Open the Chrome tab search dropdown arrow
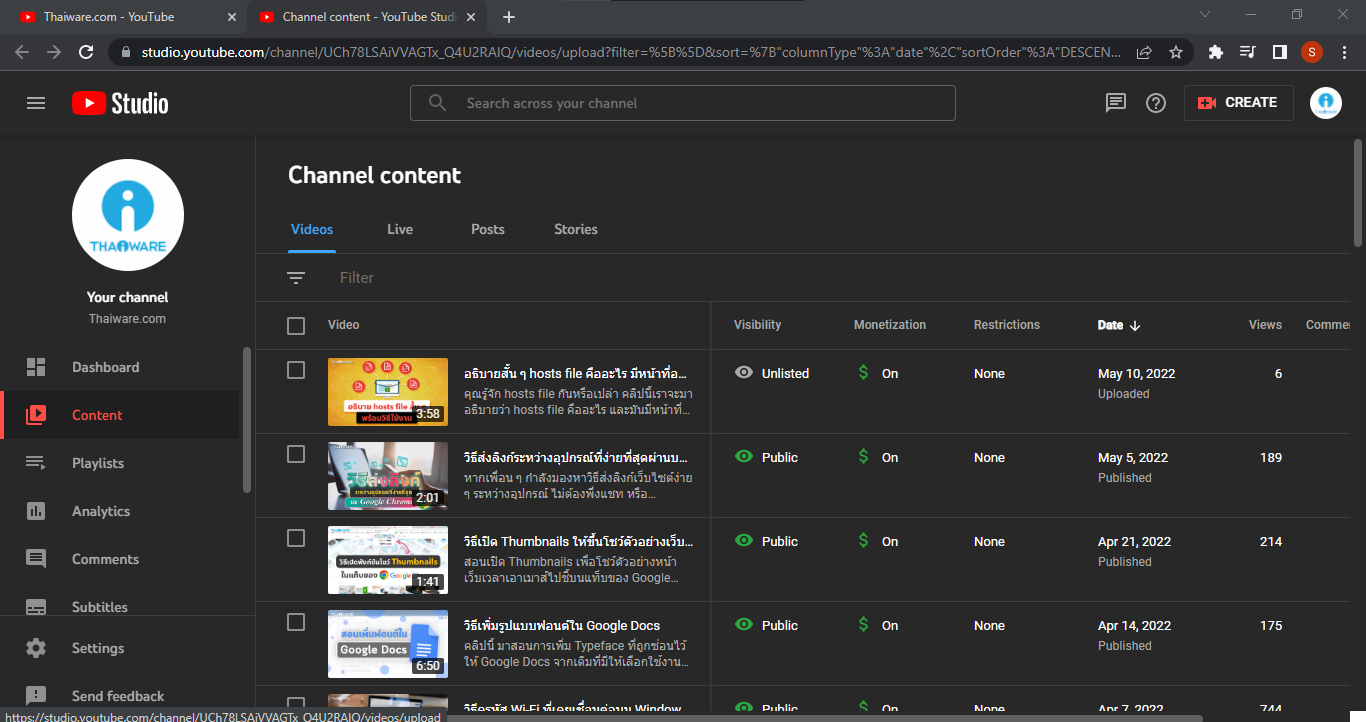The height and width of the screenshot is (722, 1366). [1205, 15]
